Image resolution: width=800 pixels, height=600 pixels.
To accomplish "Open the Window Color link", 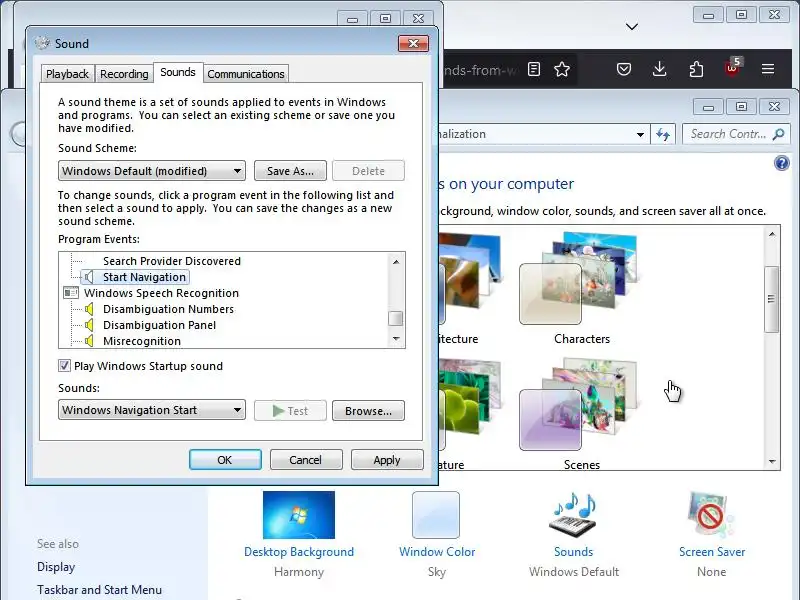I will 437,552.
